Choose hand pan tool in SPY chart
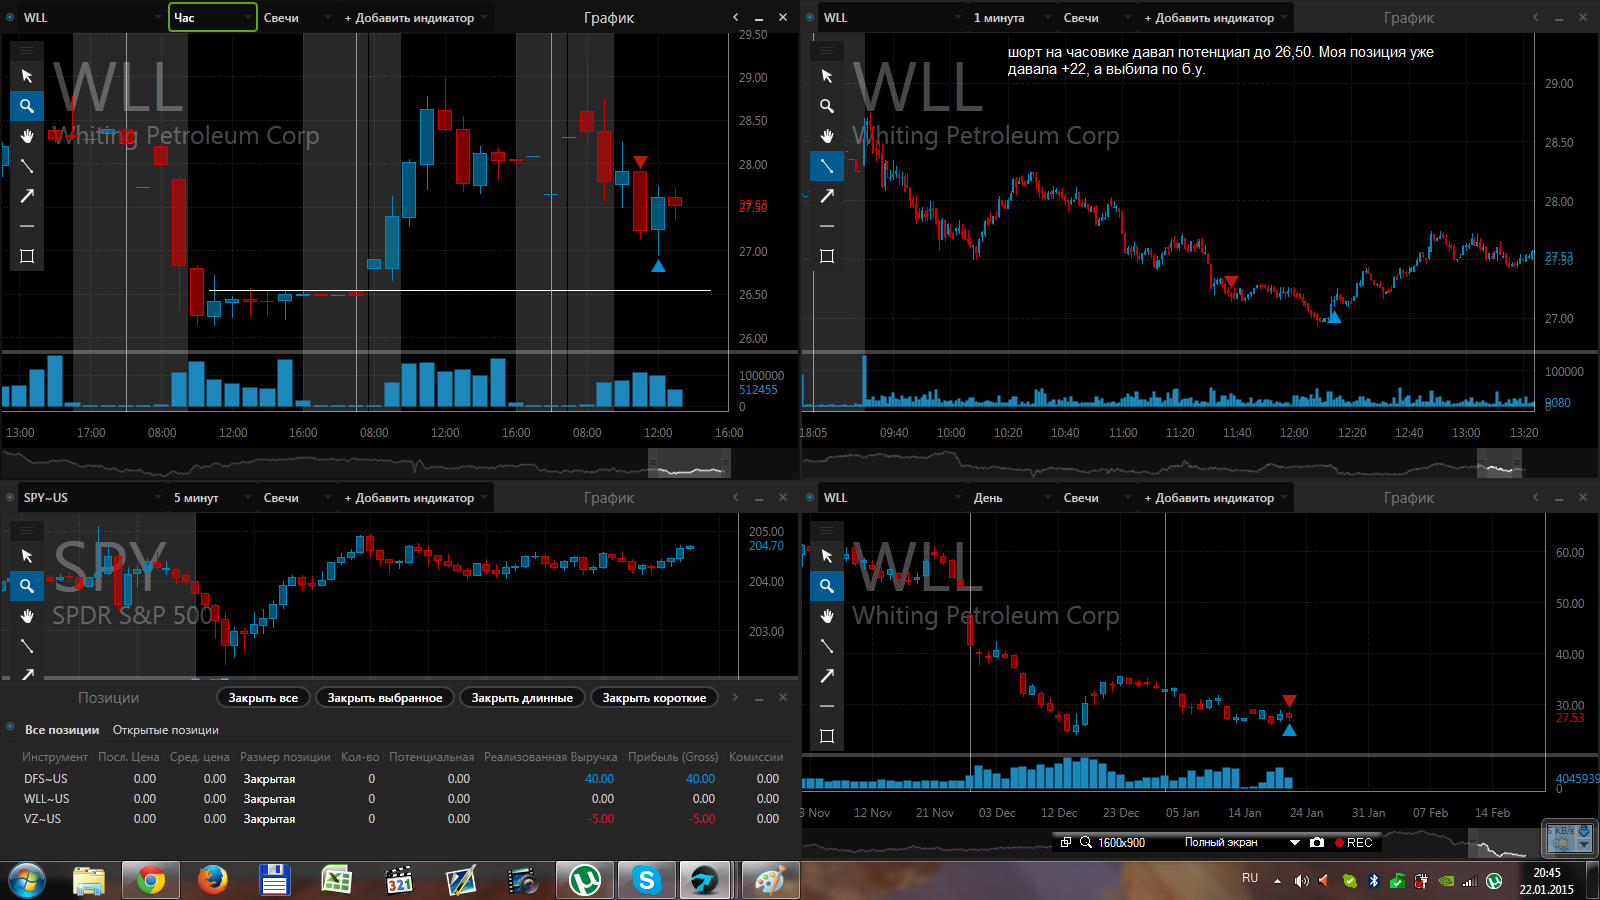Screen dimensions: 1600x900 pos(27,616)
